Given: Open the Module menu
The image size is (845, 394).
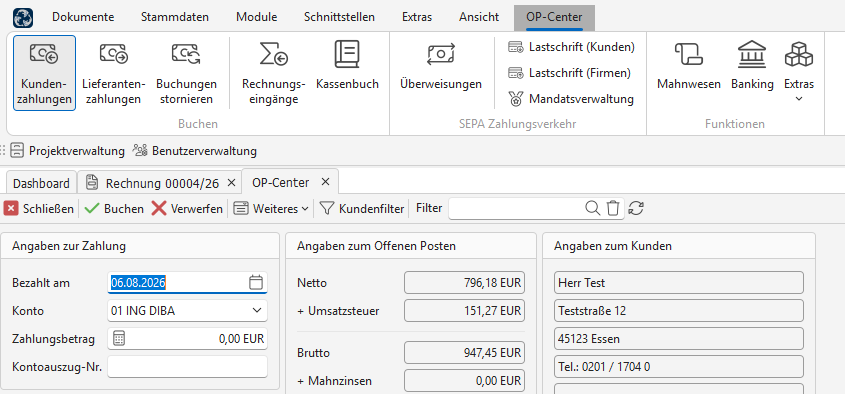Looking at the screenshot, I should [x=257, y=17].
